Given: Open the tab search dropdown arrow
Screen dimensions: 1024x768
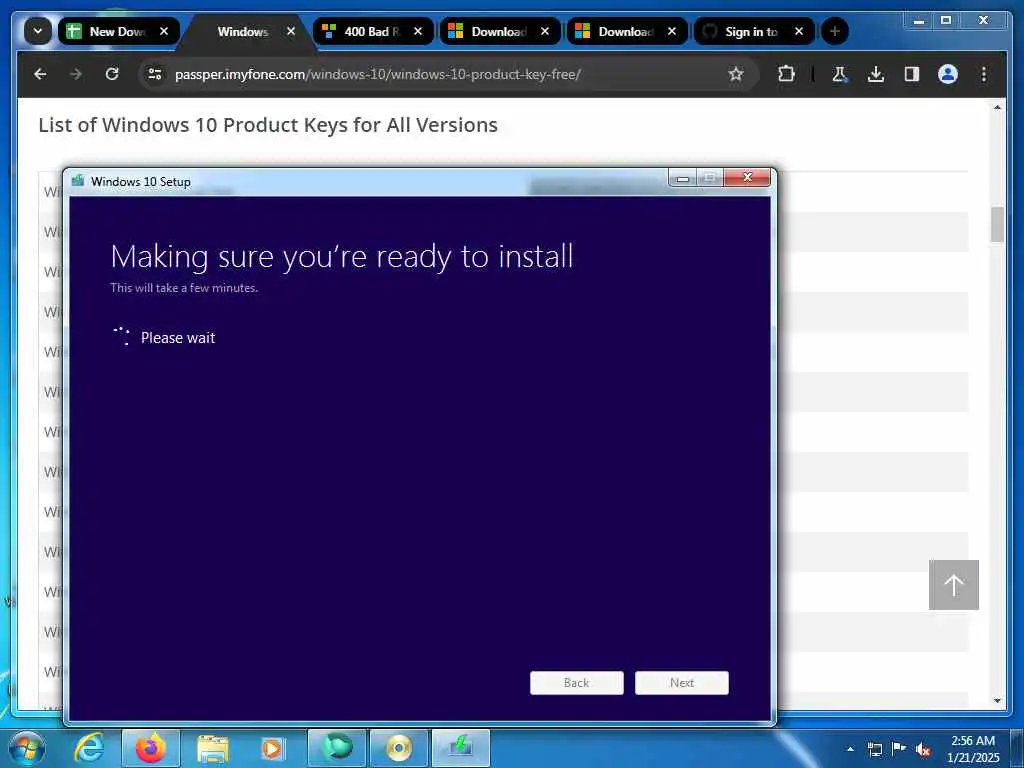Looking at the screenshot, I should [x=38, y=31].
